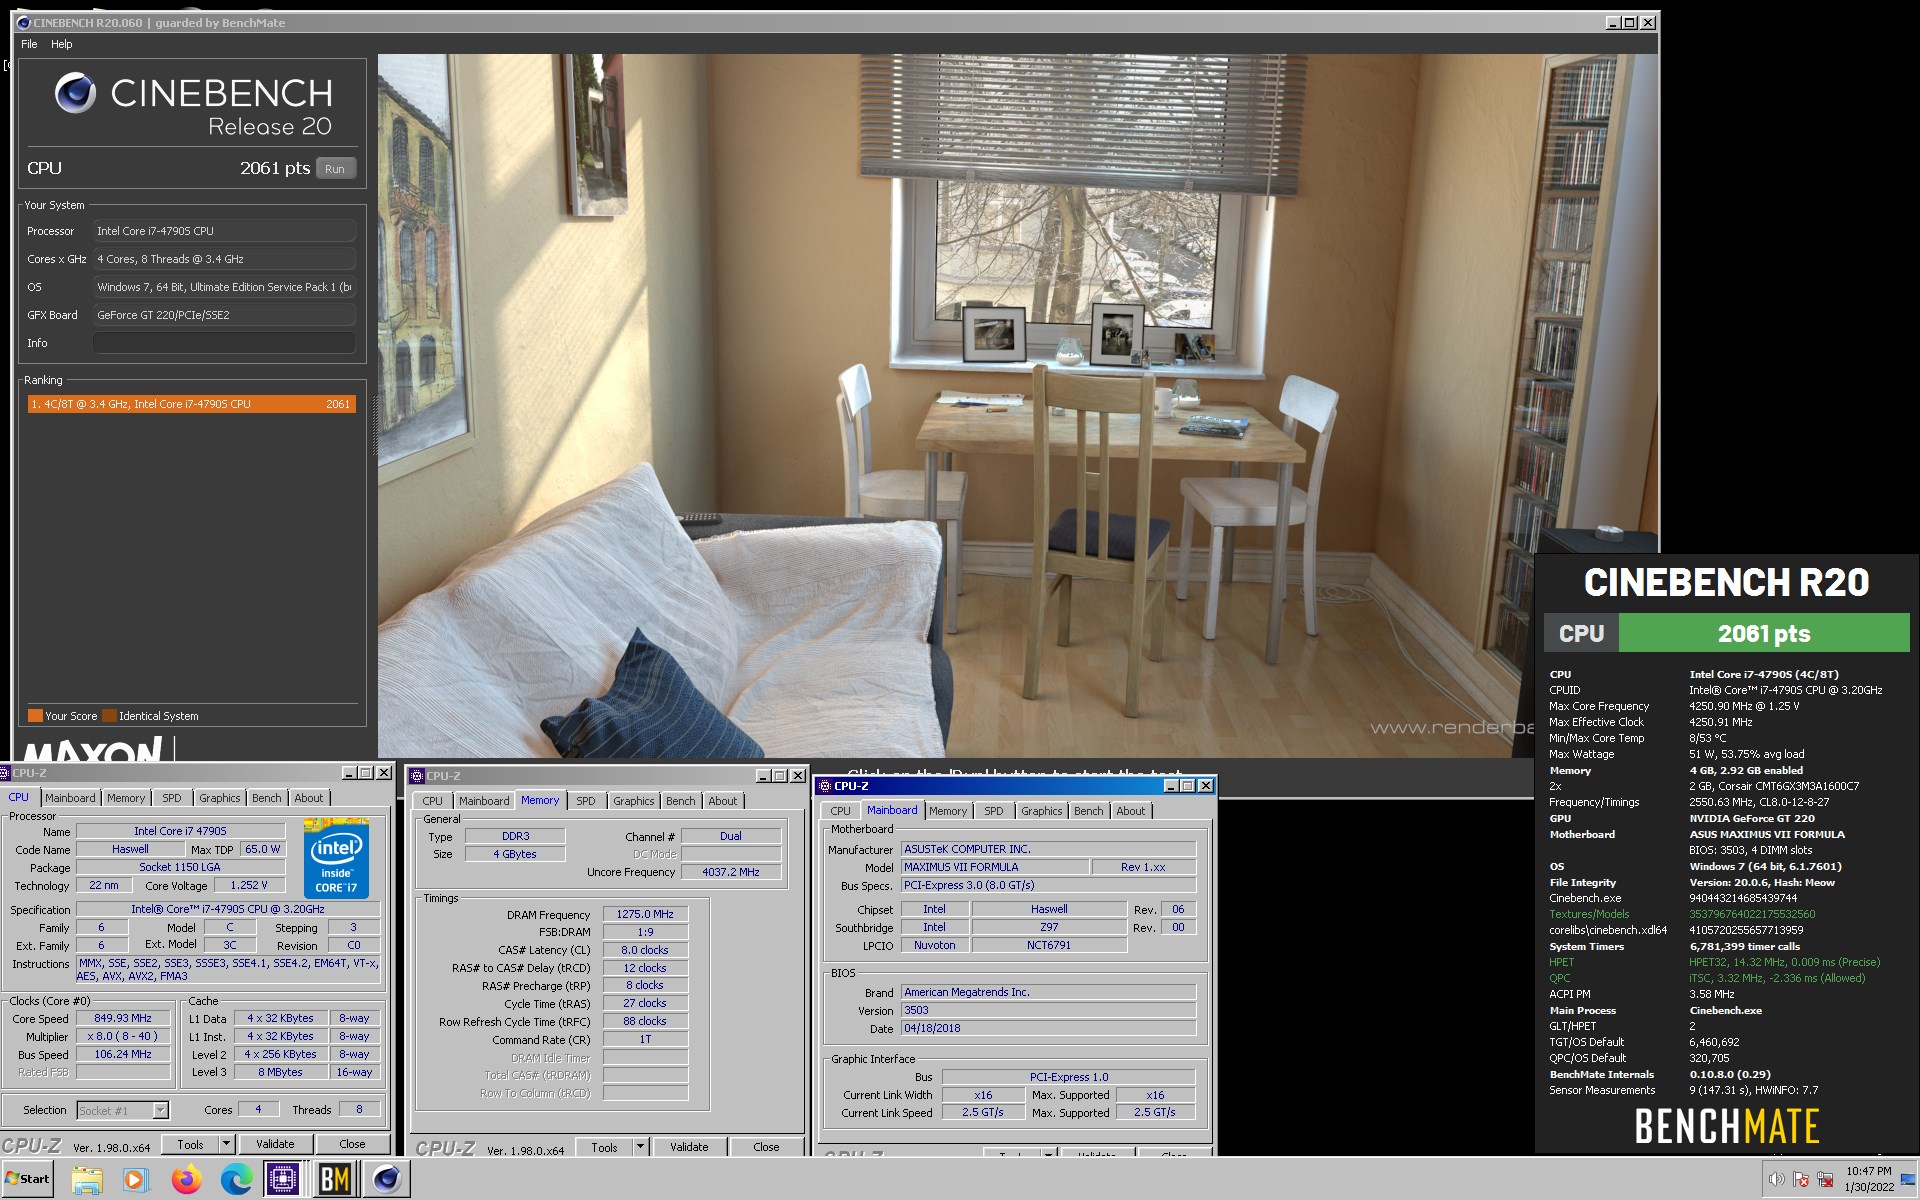Switch to SPD tab in left CPU-Z

[x=172, y=798]
